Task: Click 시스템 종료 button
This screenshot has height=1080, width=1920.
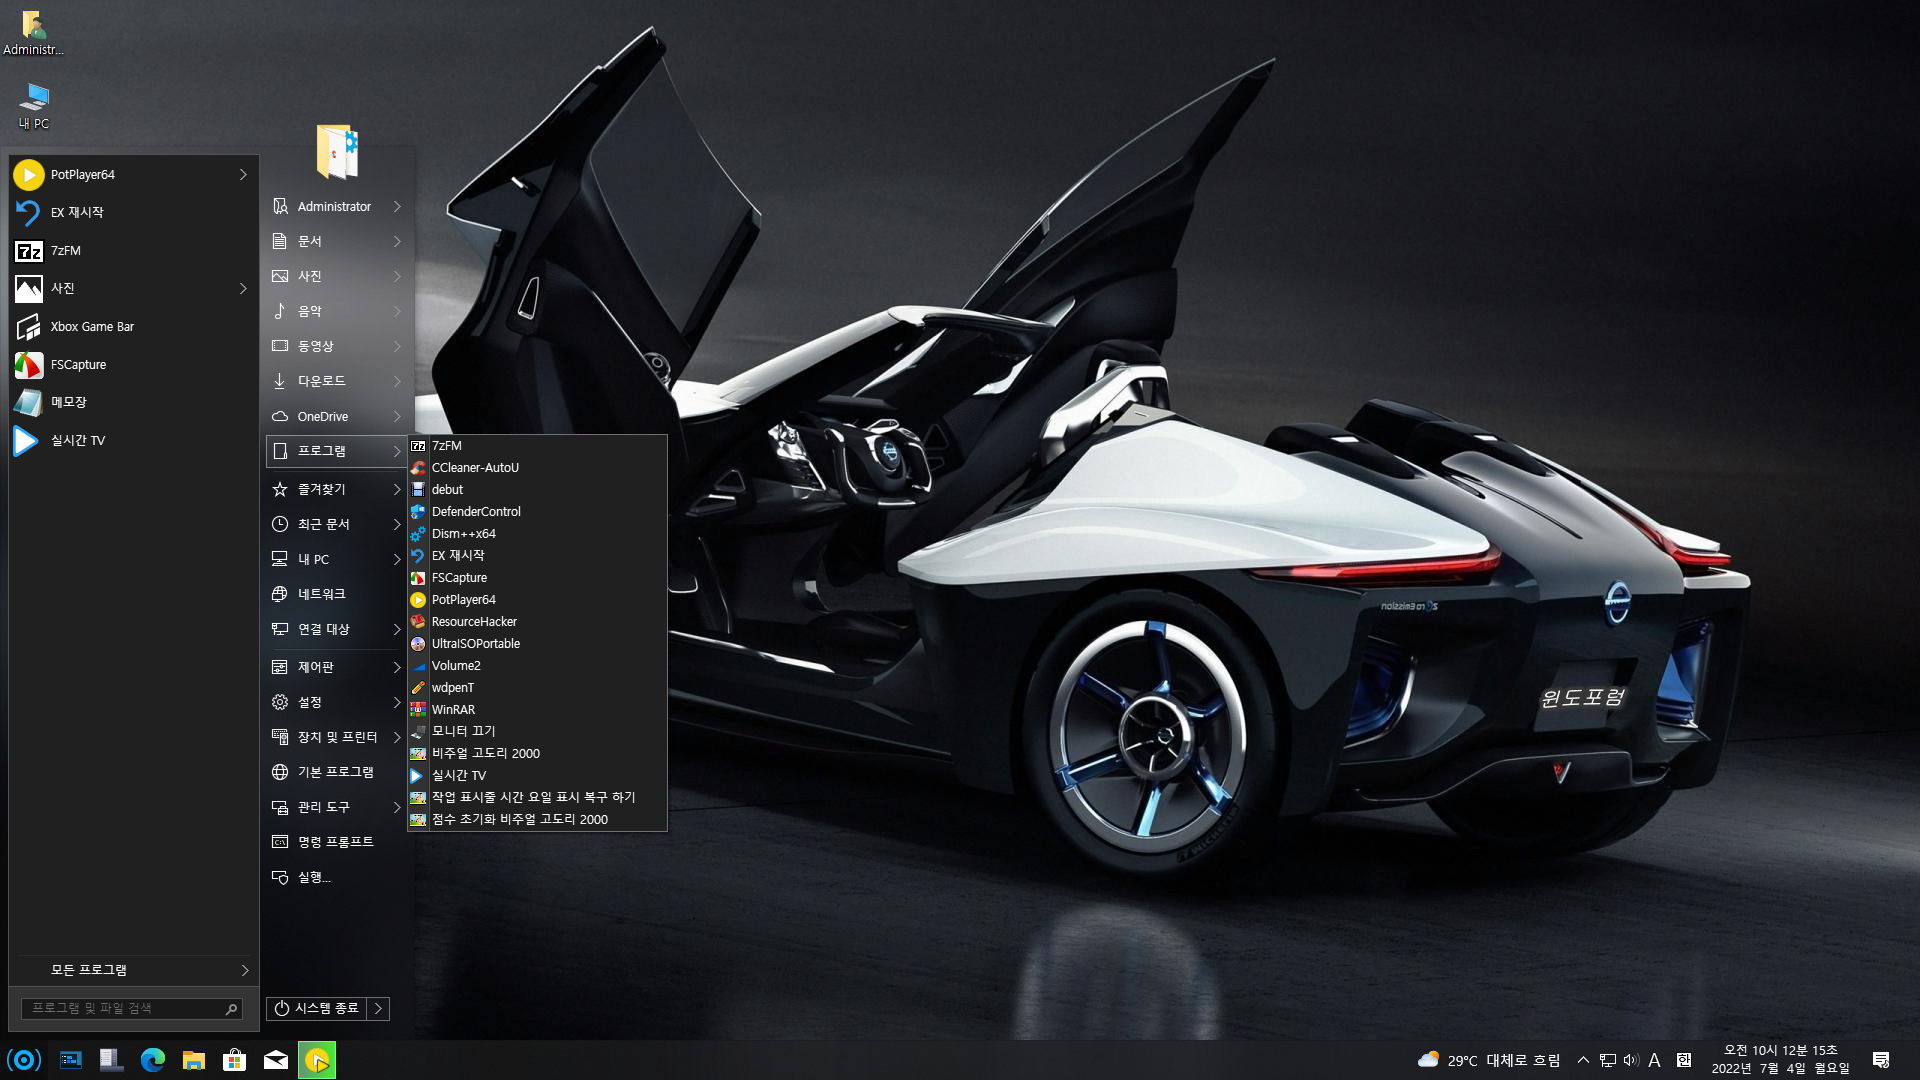Action: 317,1009
